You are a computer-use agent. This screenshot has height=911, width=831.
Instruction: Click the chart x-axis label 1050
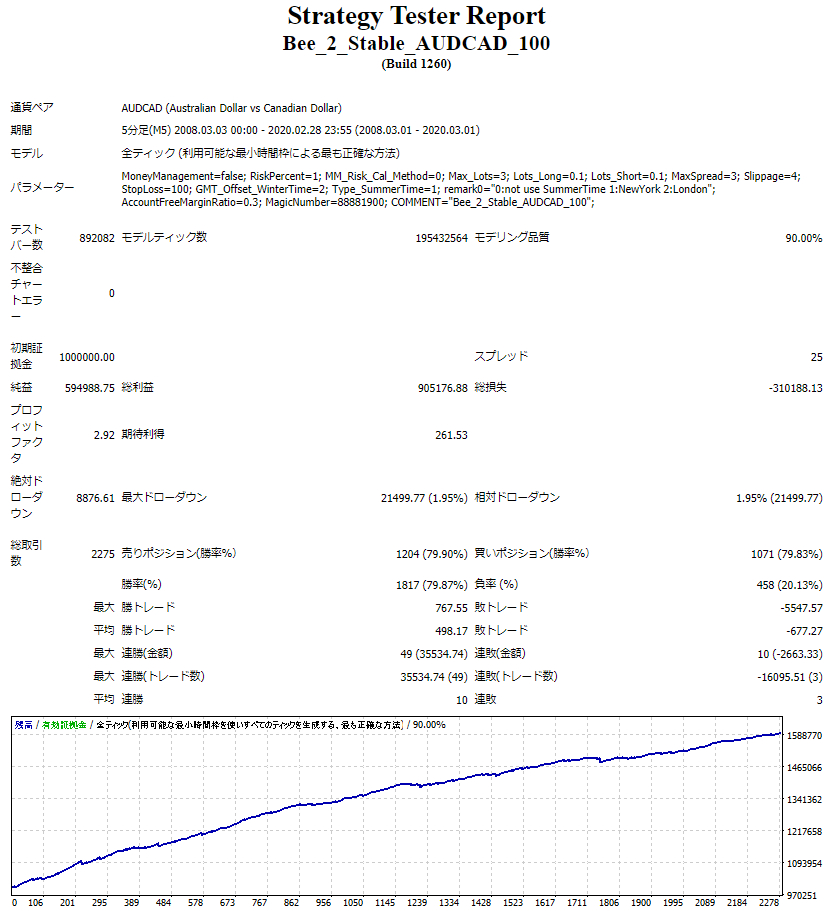pos(353,902)
